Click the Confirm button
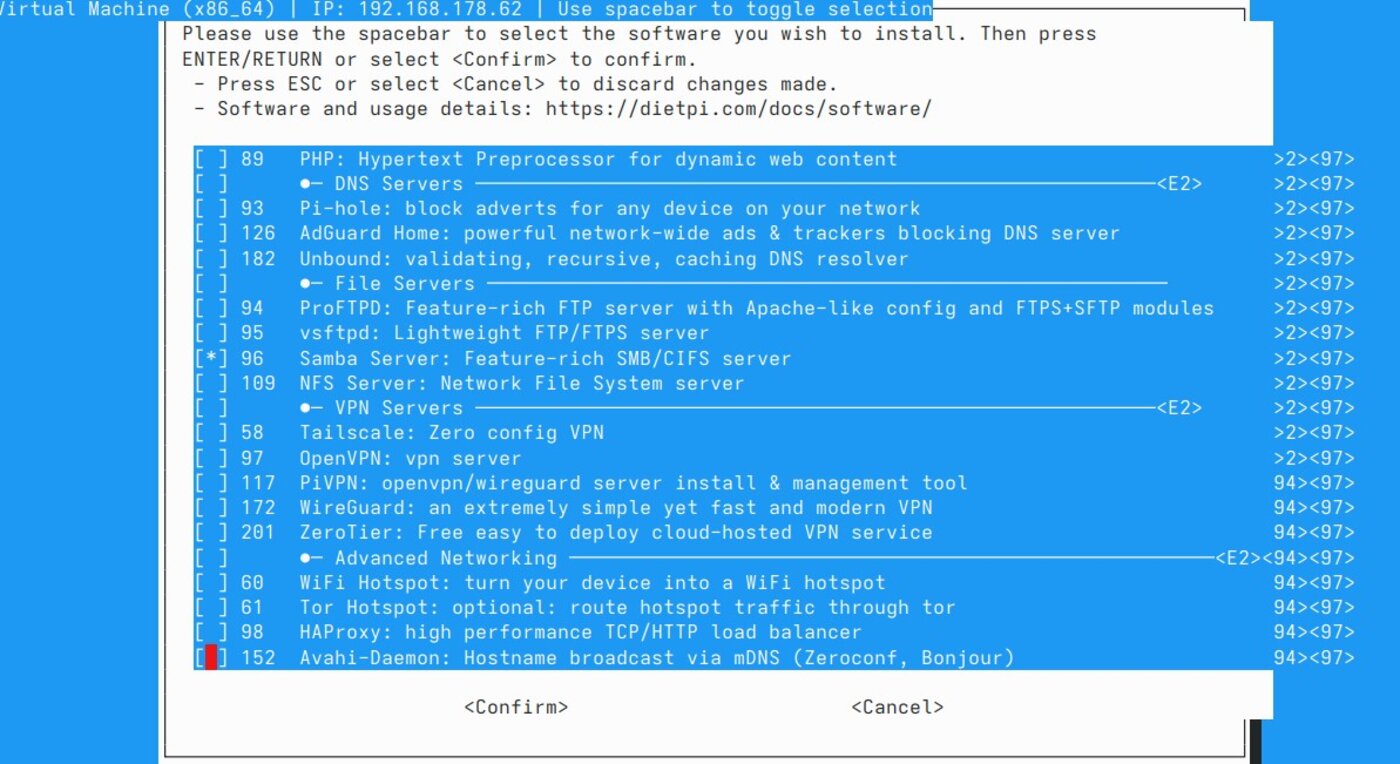Image resolution: width=1400 pixels, height=764 pixels. pos(516,707)
